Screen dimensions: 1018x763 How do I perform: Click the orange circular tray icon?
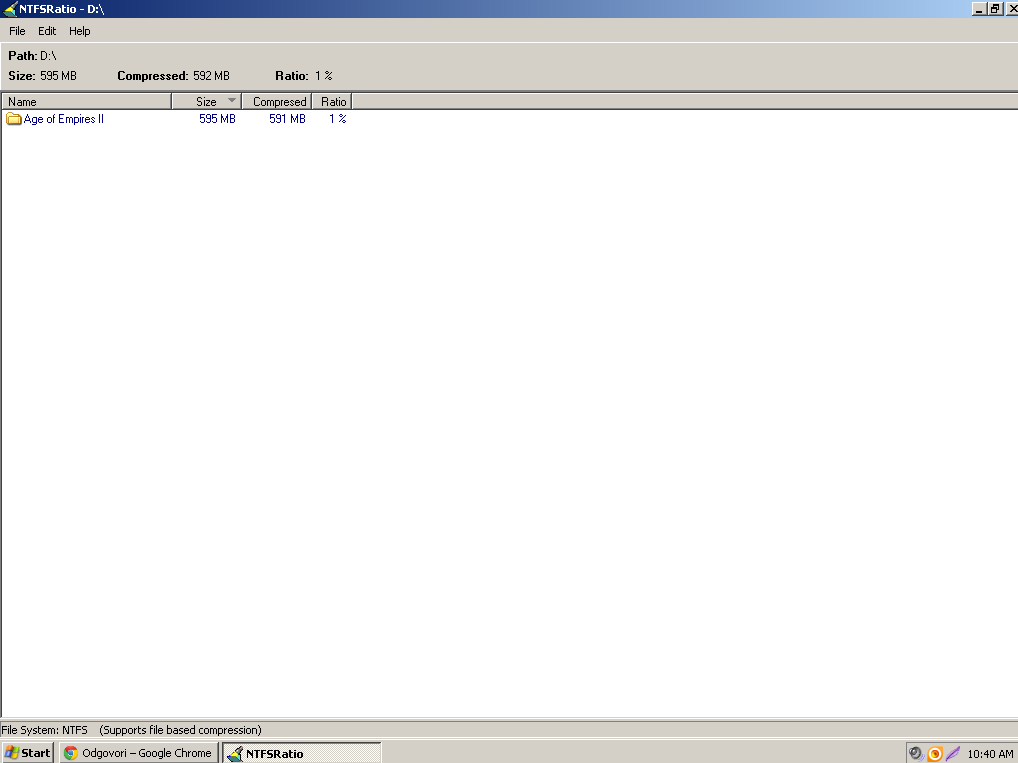coord(935,753)
